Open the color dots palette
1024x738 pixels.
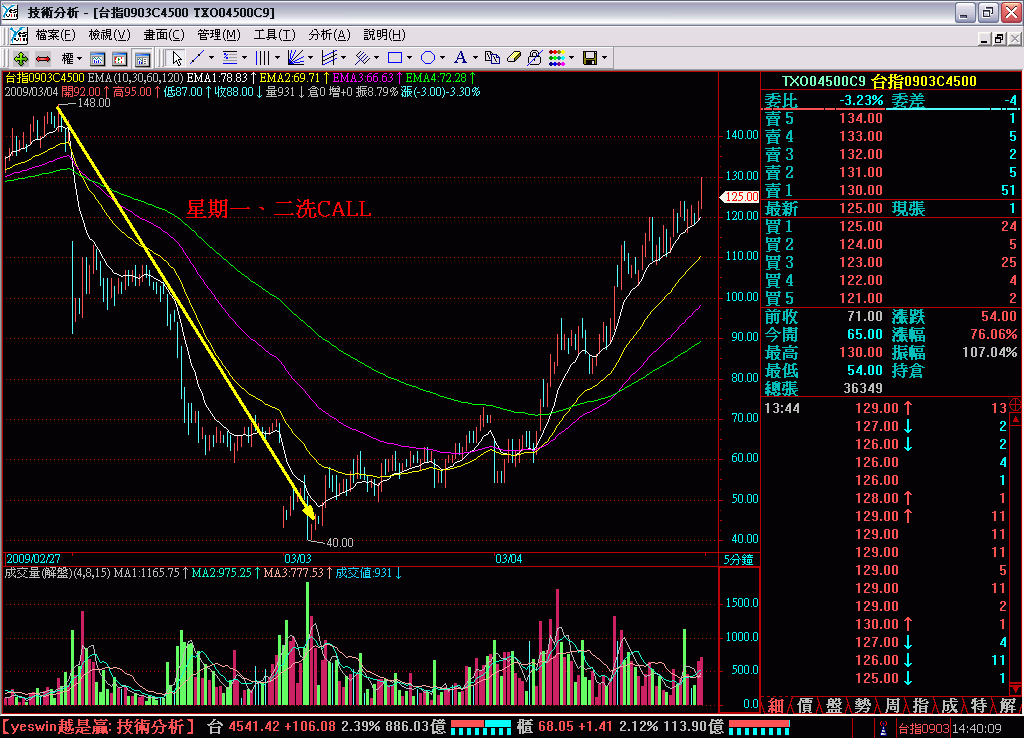pyautogui.click(x=557, y=58)
